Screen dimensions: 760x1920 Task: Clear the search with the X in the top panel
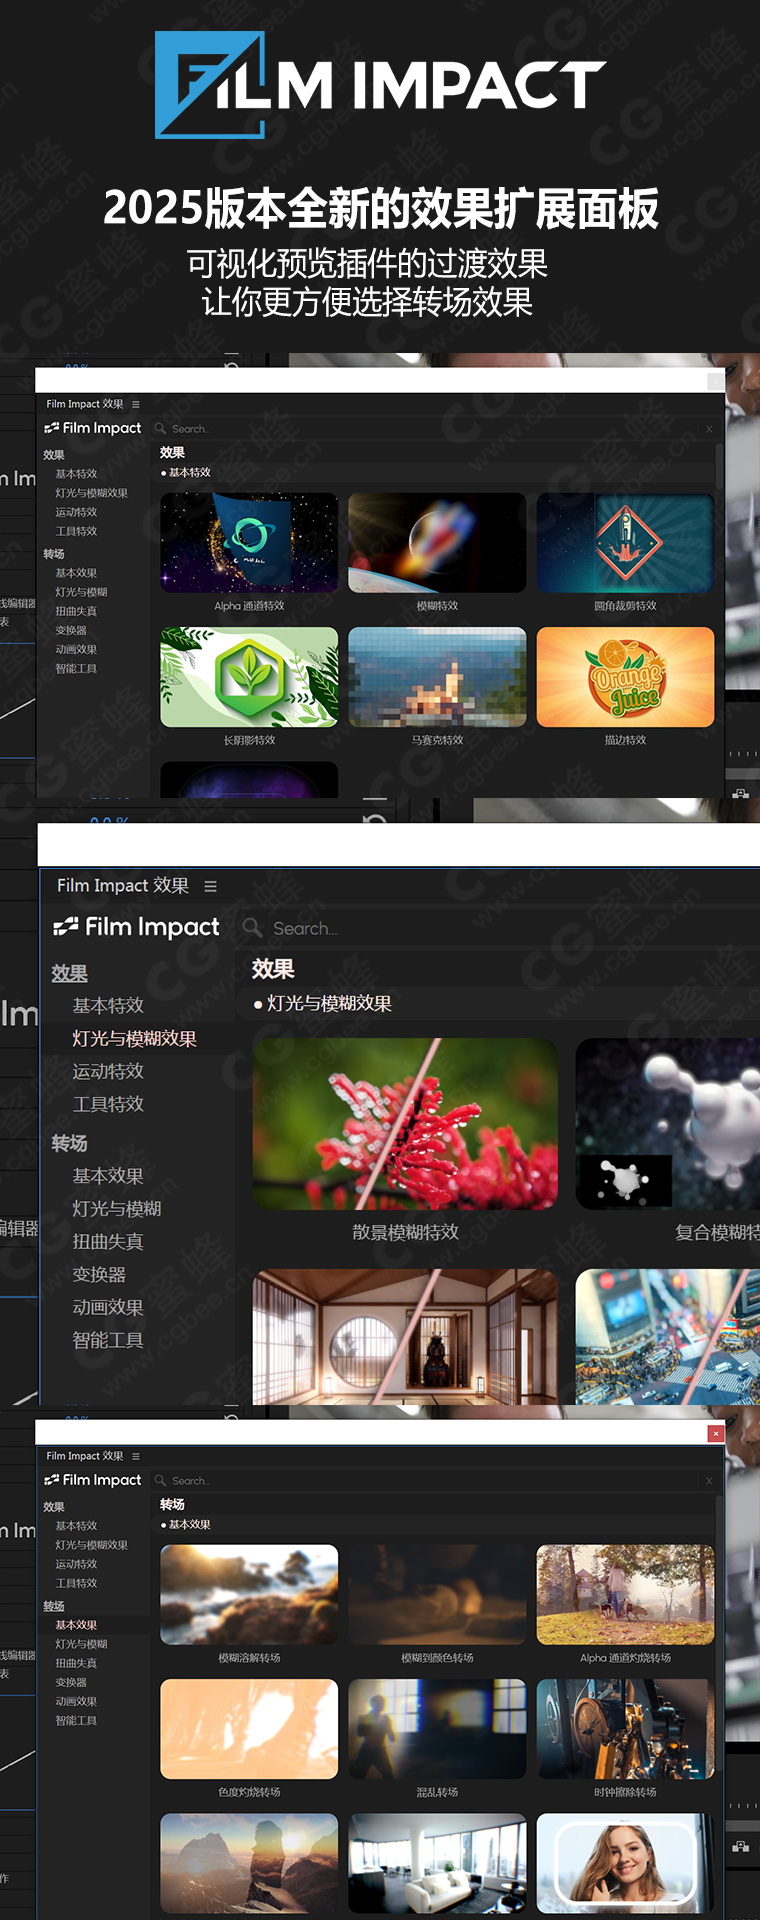tap(709, 429)
